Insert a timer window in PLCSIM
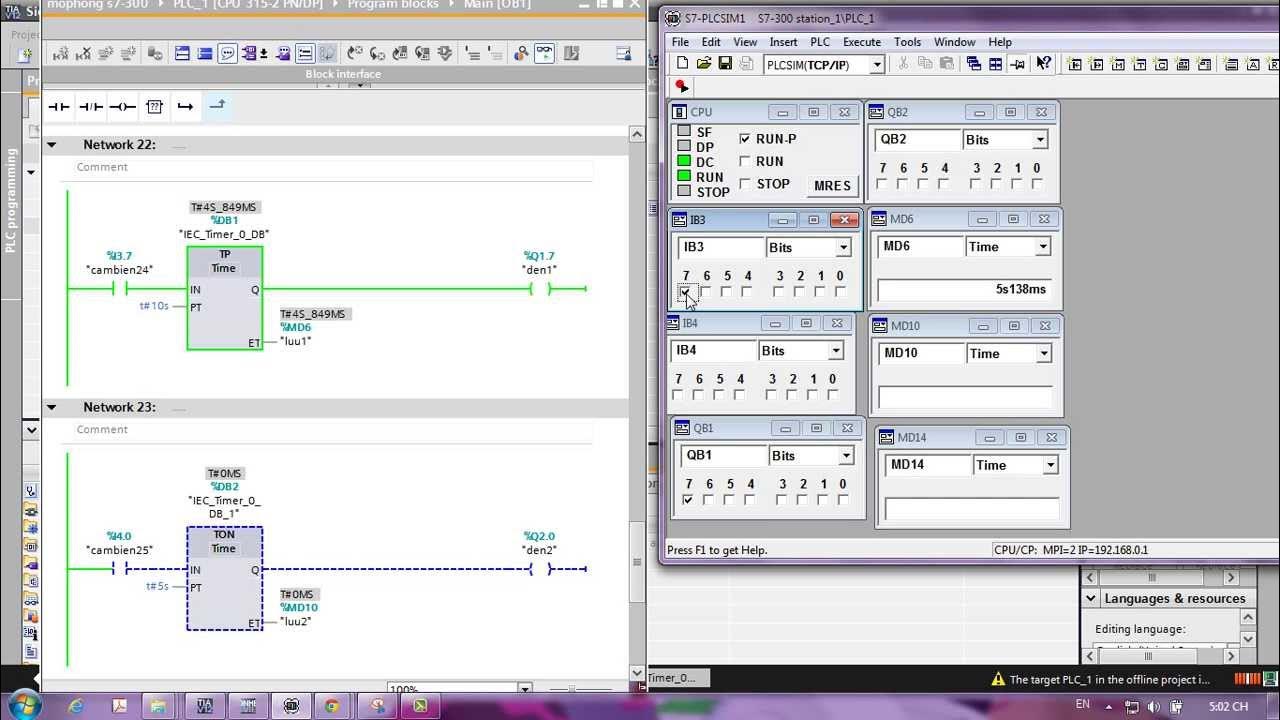Viewport: 1280px width, 720px height. pos(1140,64)
